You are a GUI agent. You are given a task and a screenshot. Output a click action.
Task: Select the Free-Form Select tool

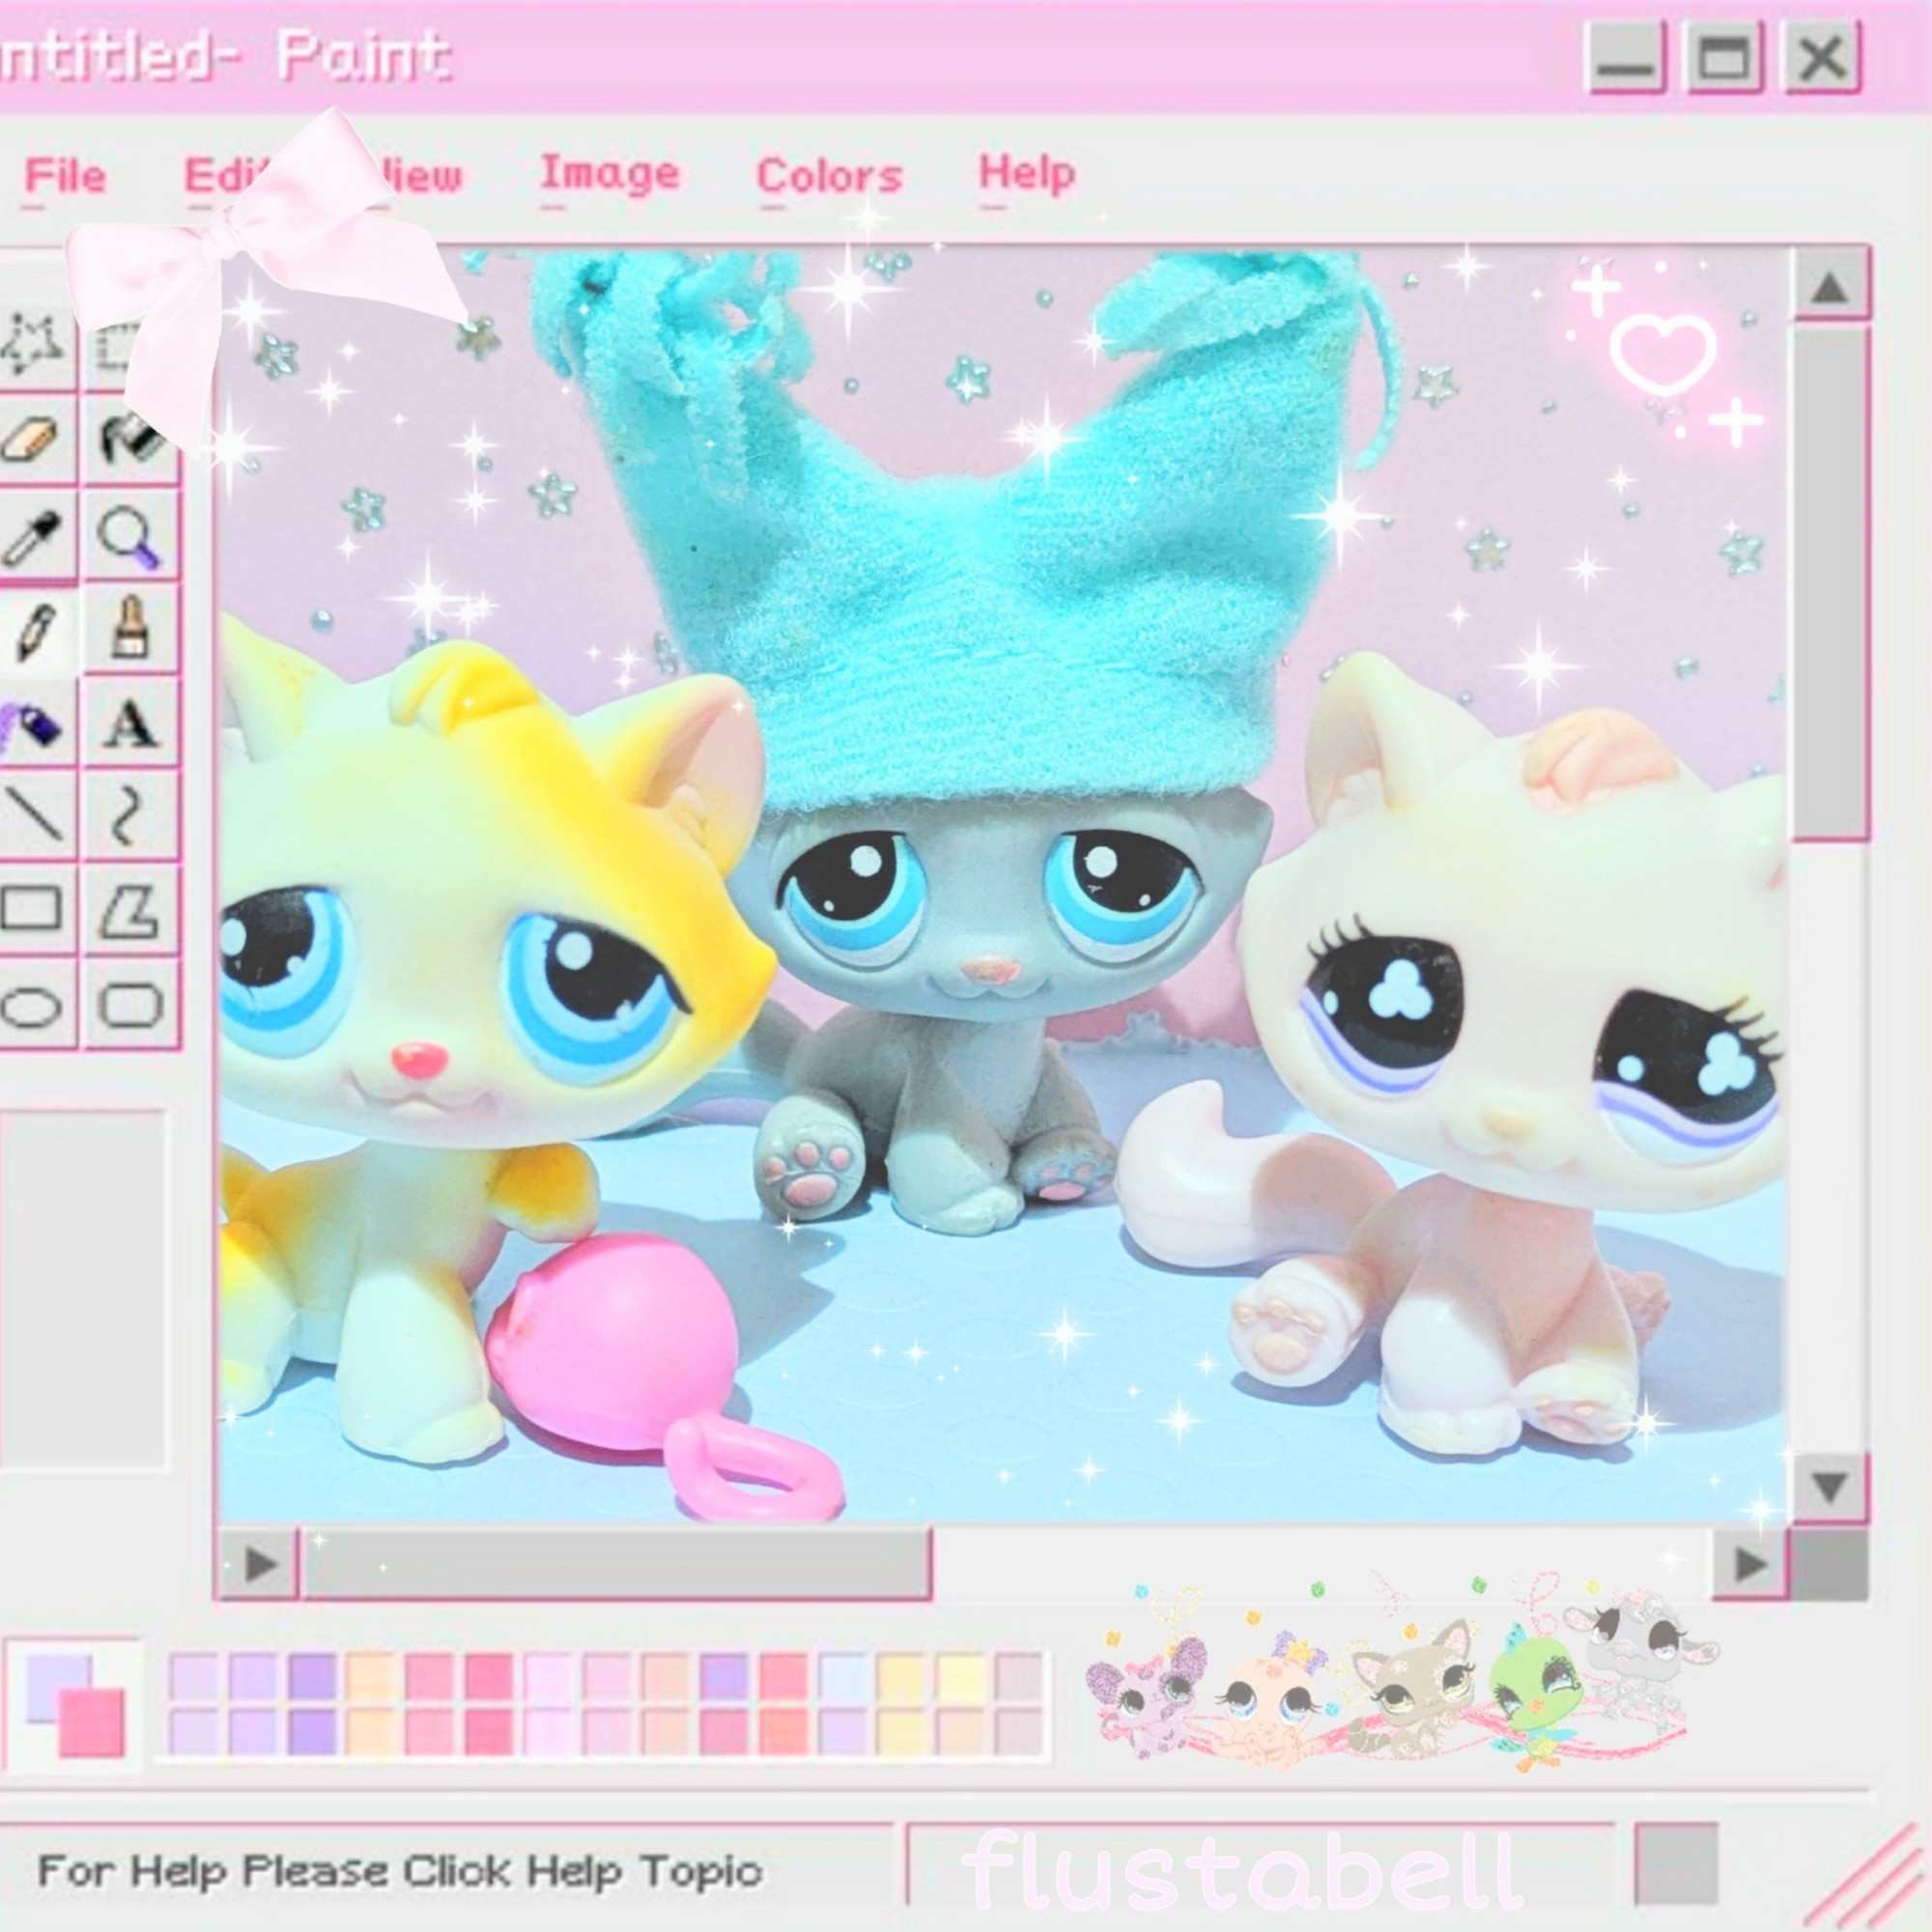[x=32, y=342]
